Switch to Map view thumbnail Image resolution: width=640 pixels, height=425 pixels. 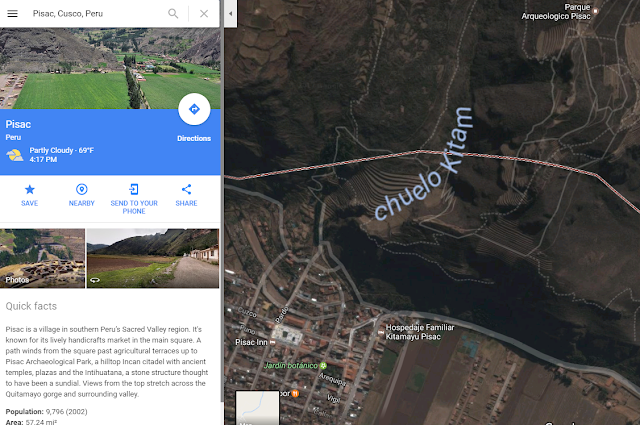pyautogui.click(x=258, y=407)
